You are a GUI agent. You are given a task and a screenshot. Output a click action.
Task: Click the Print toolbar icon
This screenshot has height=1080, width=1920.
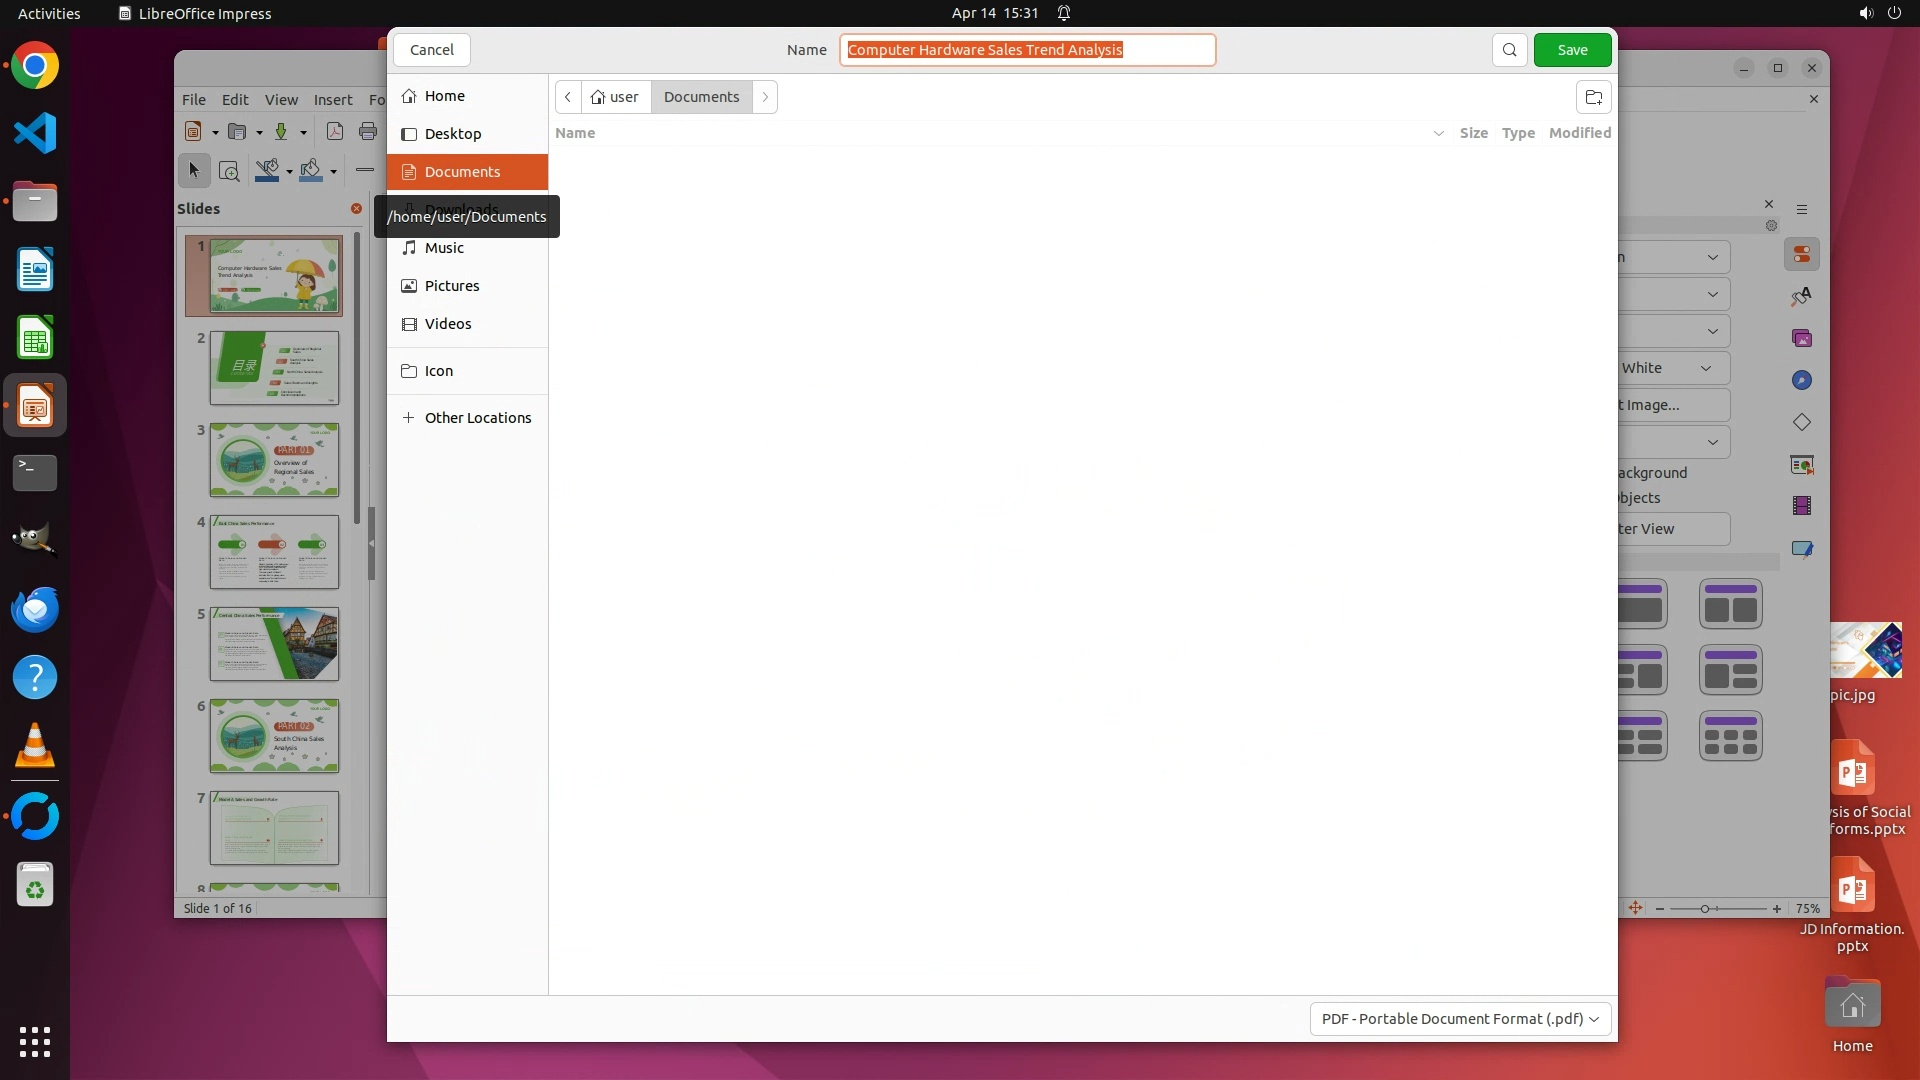click(x=368, y=132)
